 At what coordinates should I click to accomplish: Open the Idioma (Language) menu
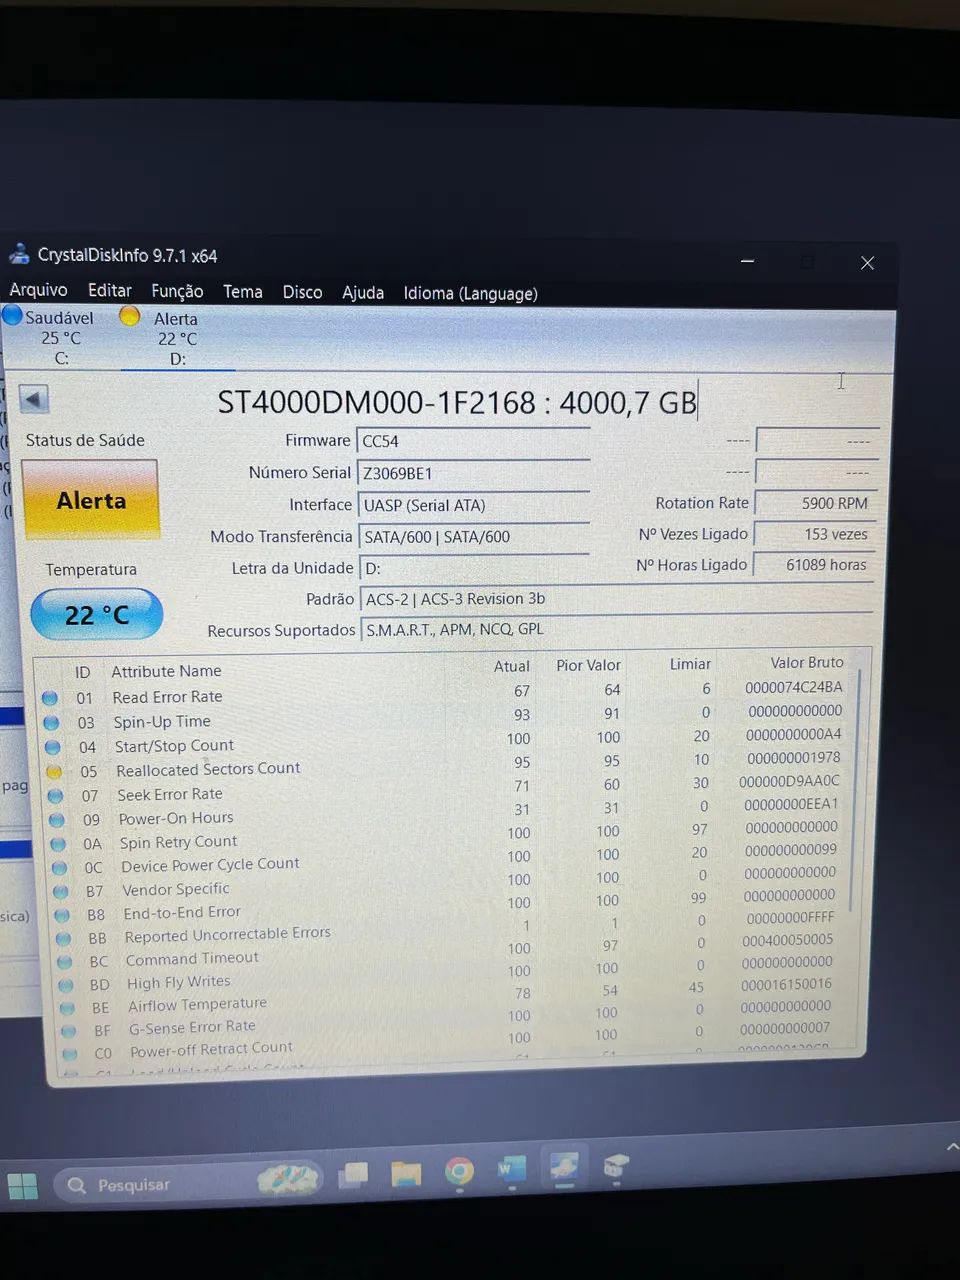point(470,293)
